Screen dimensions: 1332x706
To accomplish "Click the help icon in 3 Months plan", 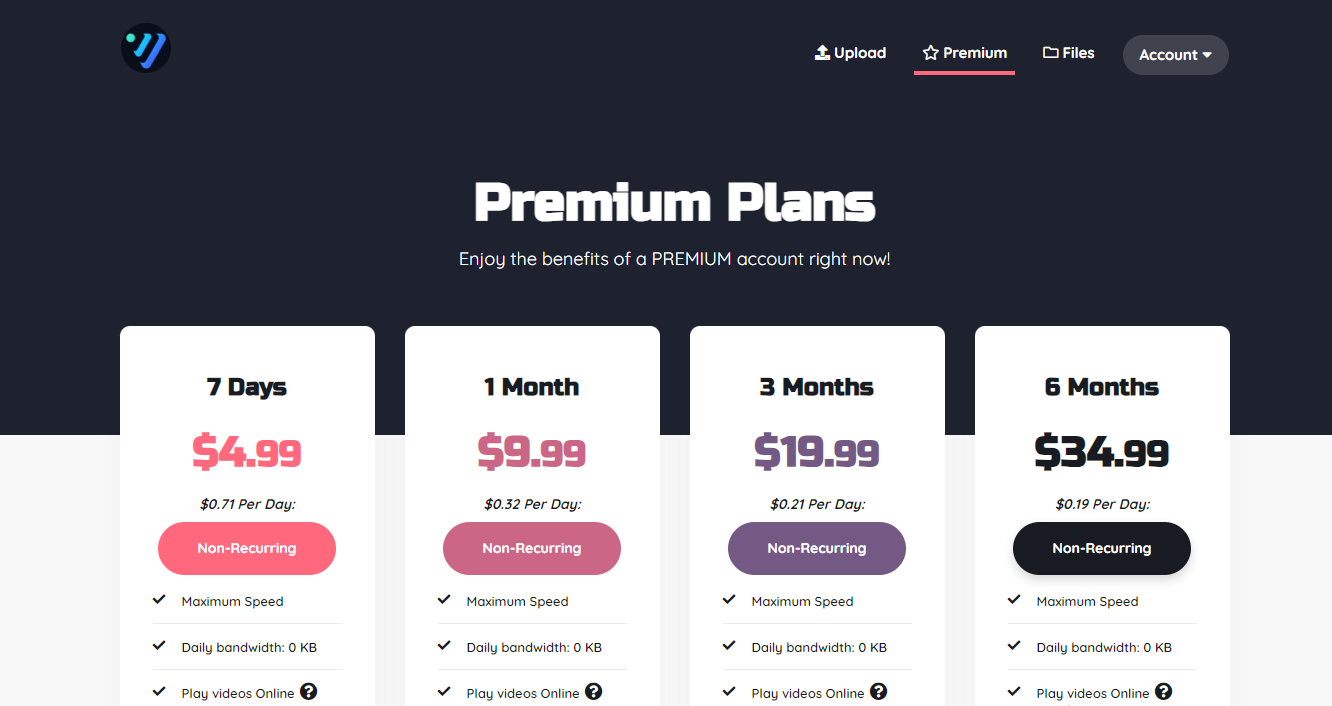I will [879, 691].
